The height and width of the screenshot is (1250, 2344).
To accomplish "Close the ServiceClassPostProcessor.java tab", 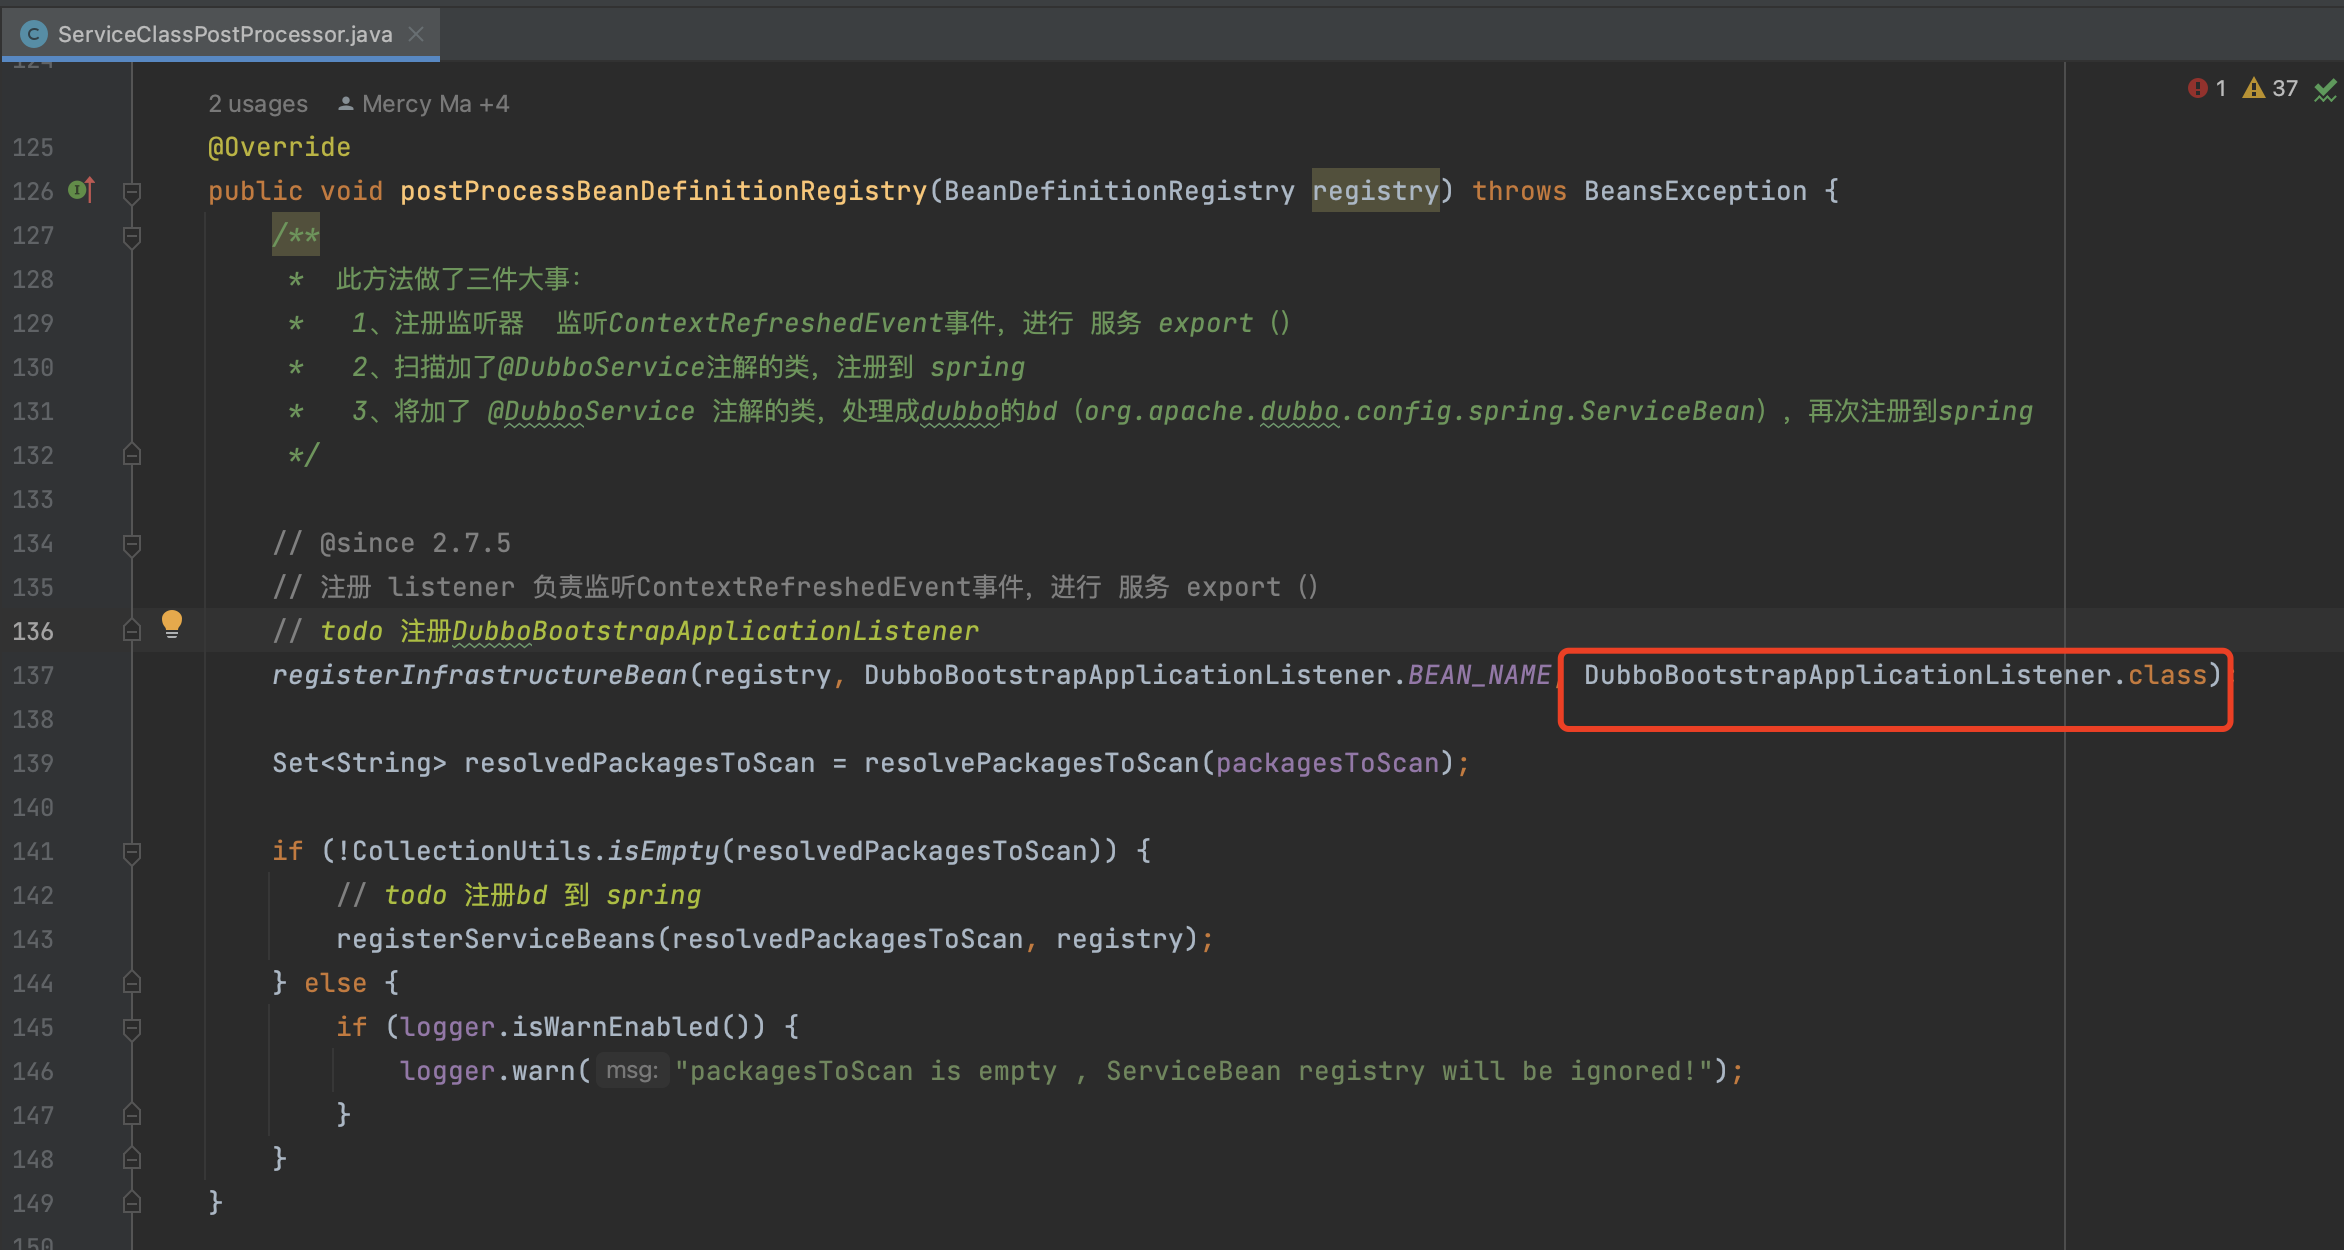I will pyautogui.click(x=416, y=34).
